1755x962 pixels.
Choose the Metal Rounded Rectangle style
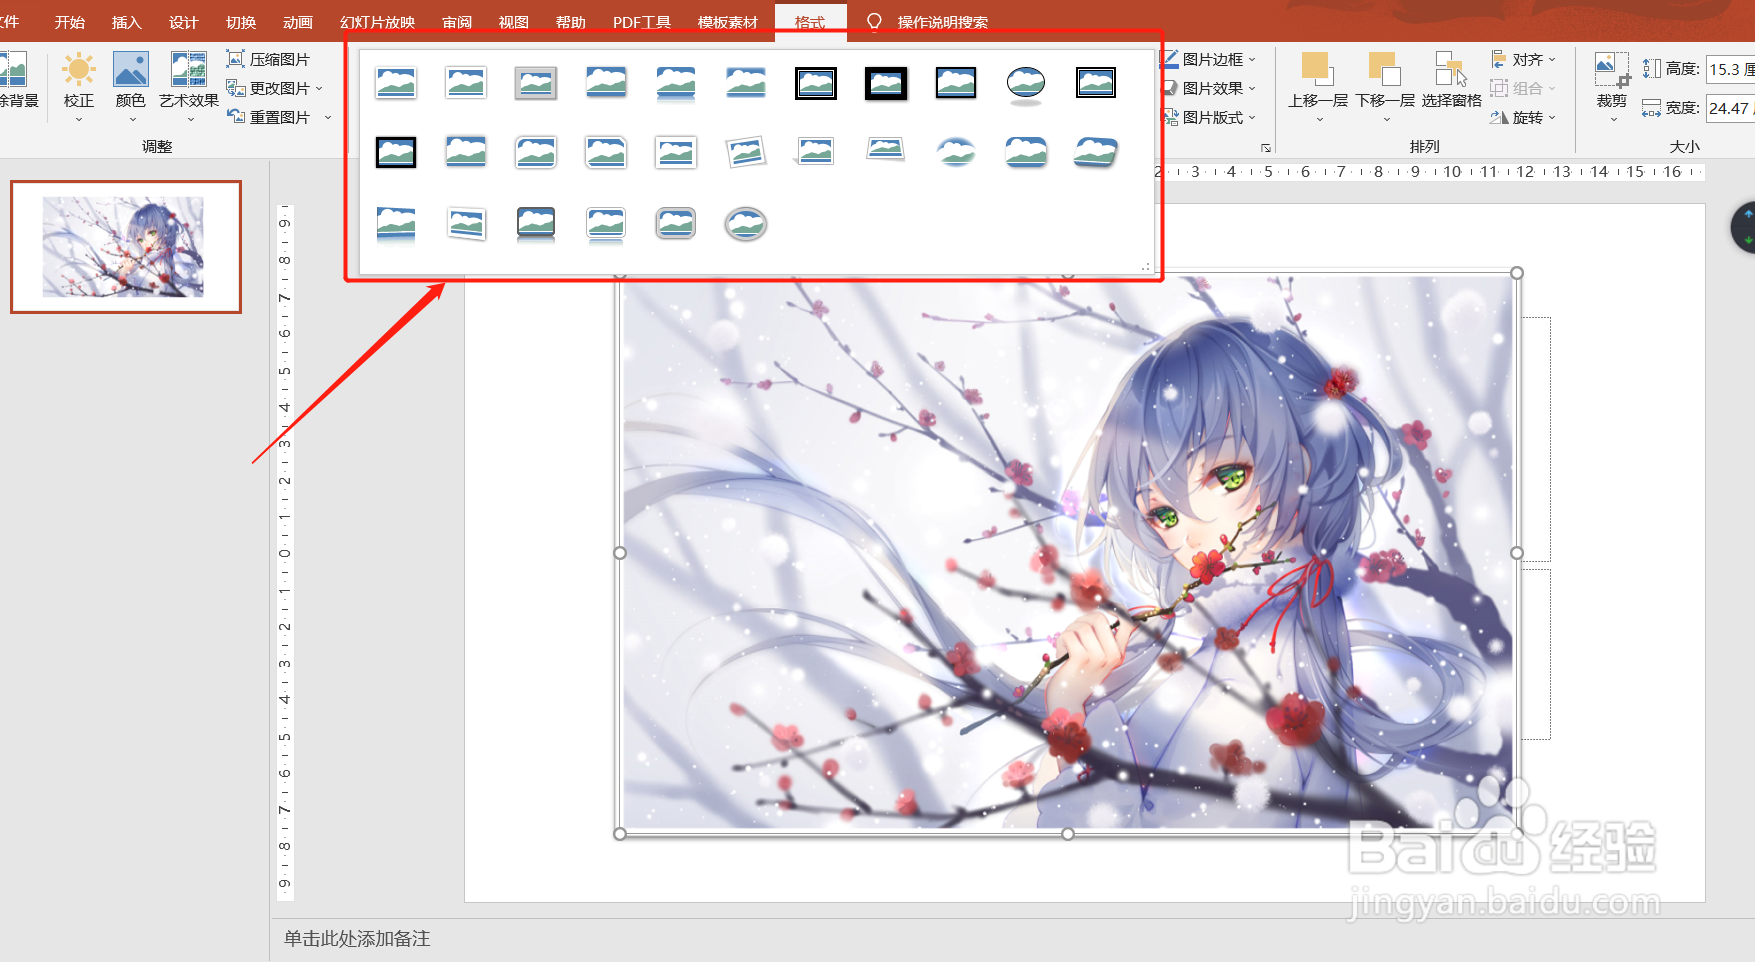(x=676, y=224)
